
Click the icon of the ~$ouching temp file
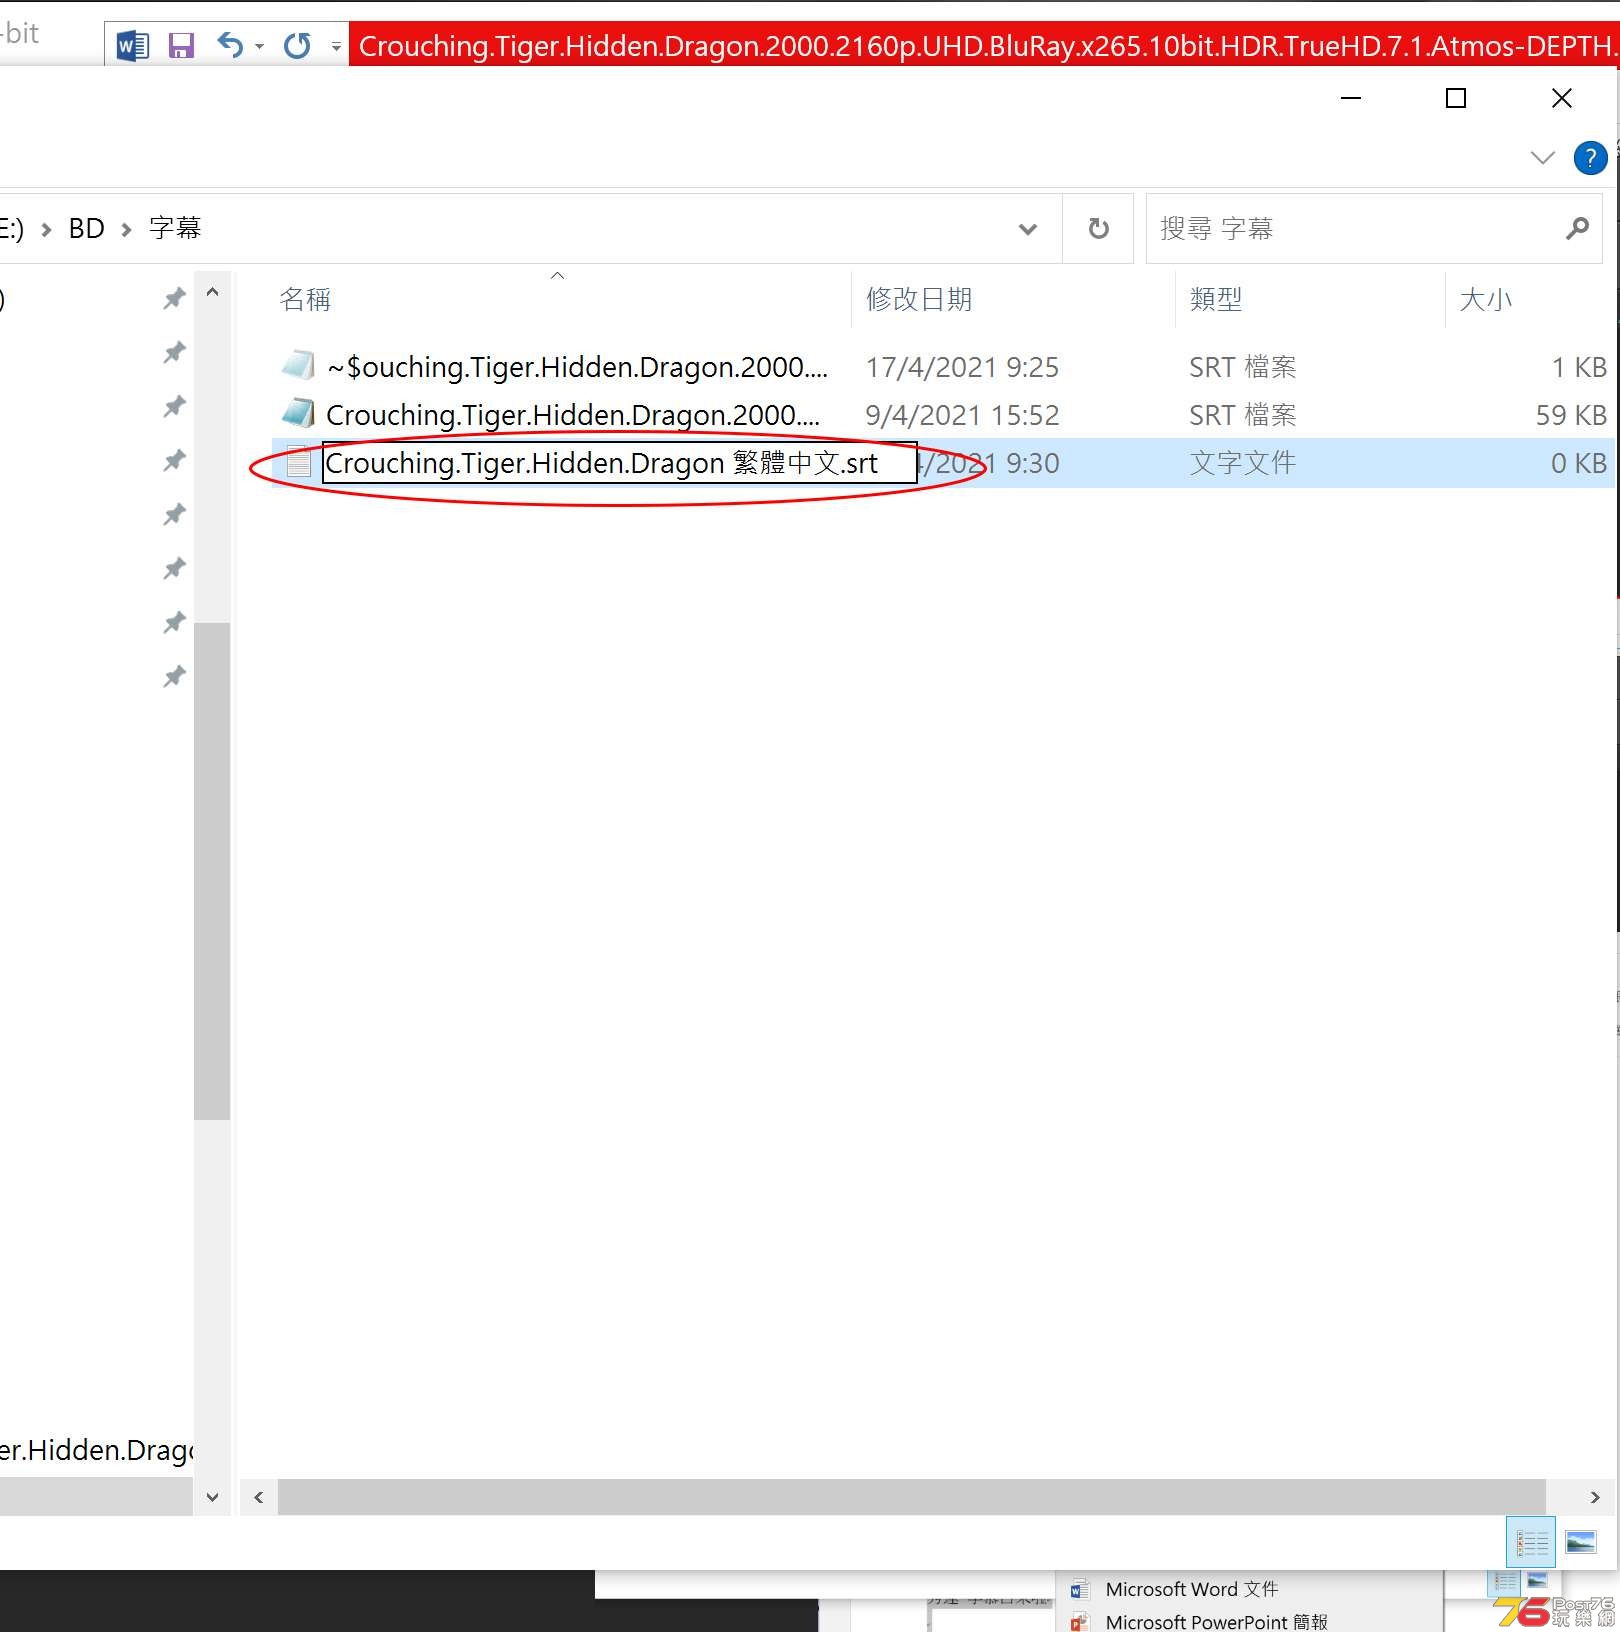click(298, 366)
